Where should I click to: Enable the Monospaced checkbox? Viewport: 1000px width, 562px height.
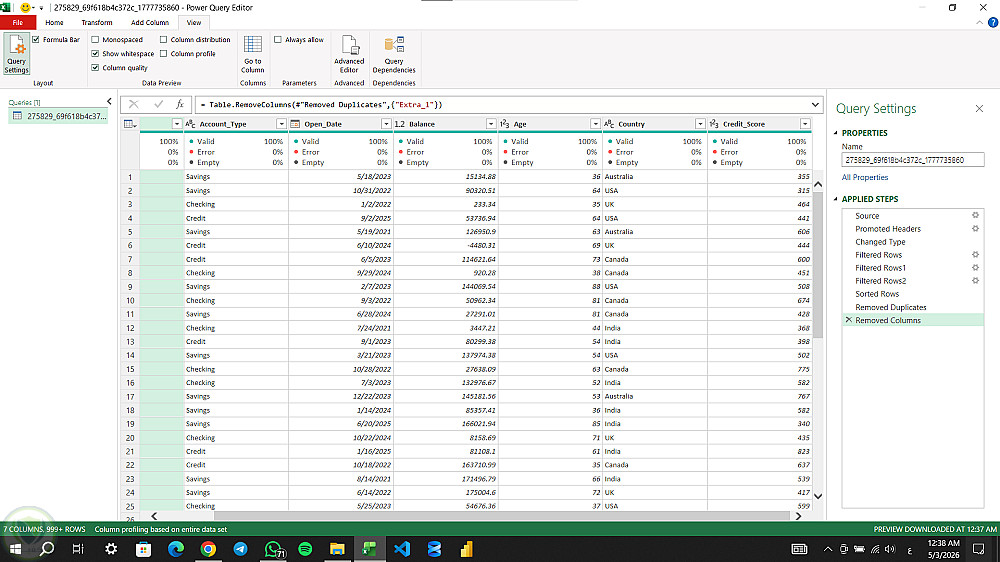point(95,40)
